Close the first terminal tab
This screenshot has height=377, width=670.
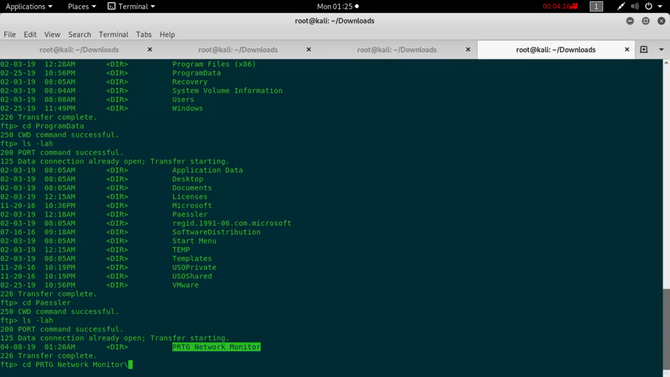150,50
